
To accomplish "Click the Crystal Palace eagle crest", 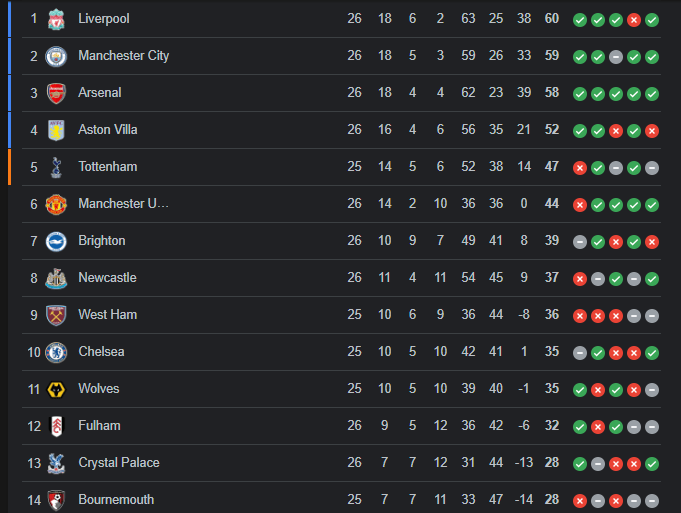I will coord(56,463).
